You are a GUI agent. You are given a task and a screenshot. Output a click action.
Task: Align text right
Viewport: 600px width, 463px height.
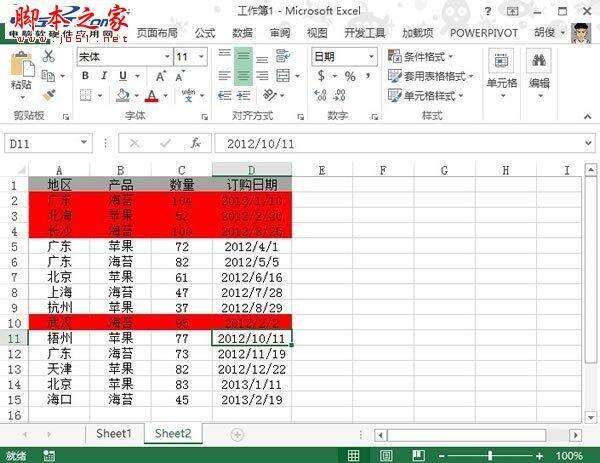pyautogui.click(x=262, y=76)
